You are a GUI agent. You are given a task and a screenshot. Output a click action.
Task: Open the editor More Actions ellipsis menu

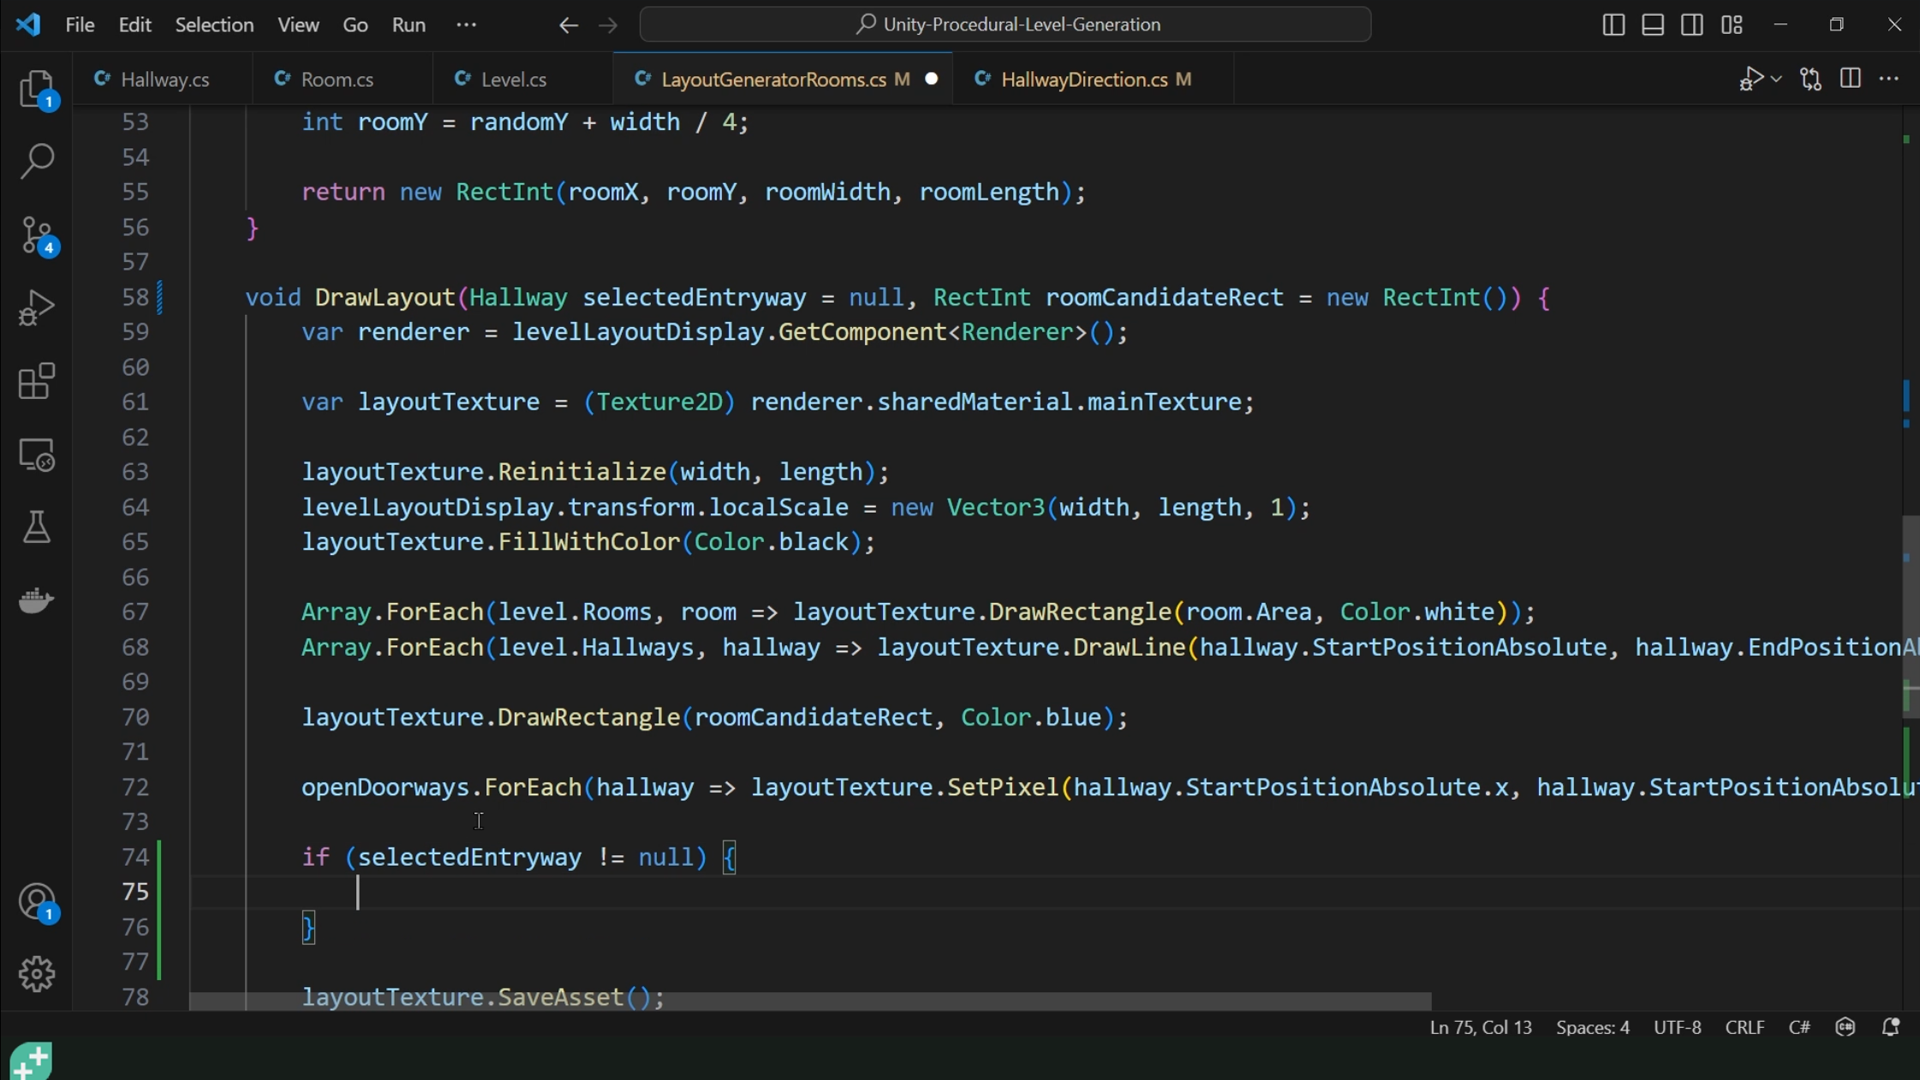1889,79
